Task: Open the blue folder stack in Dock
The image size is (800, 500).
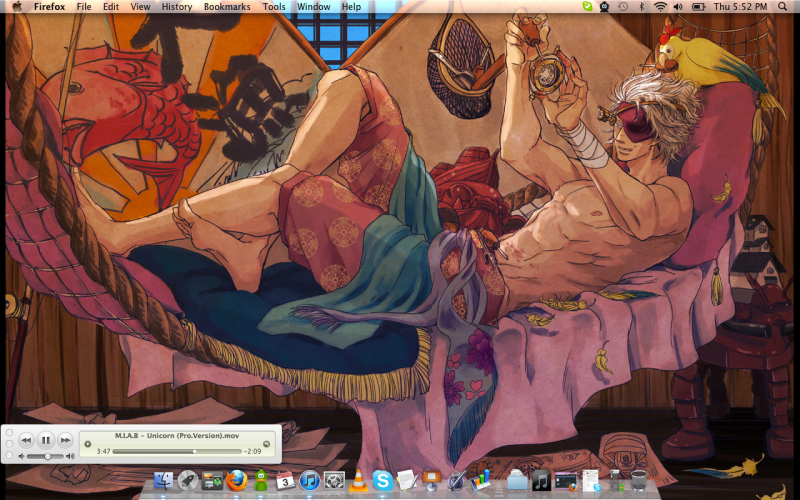Action: (x=517, y=481)
